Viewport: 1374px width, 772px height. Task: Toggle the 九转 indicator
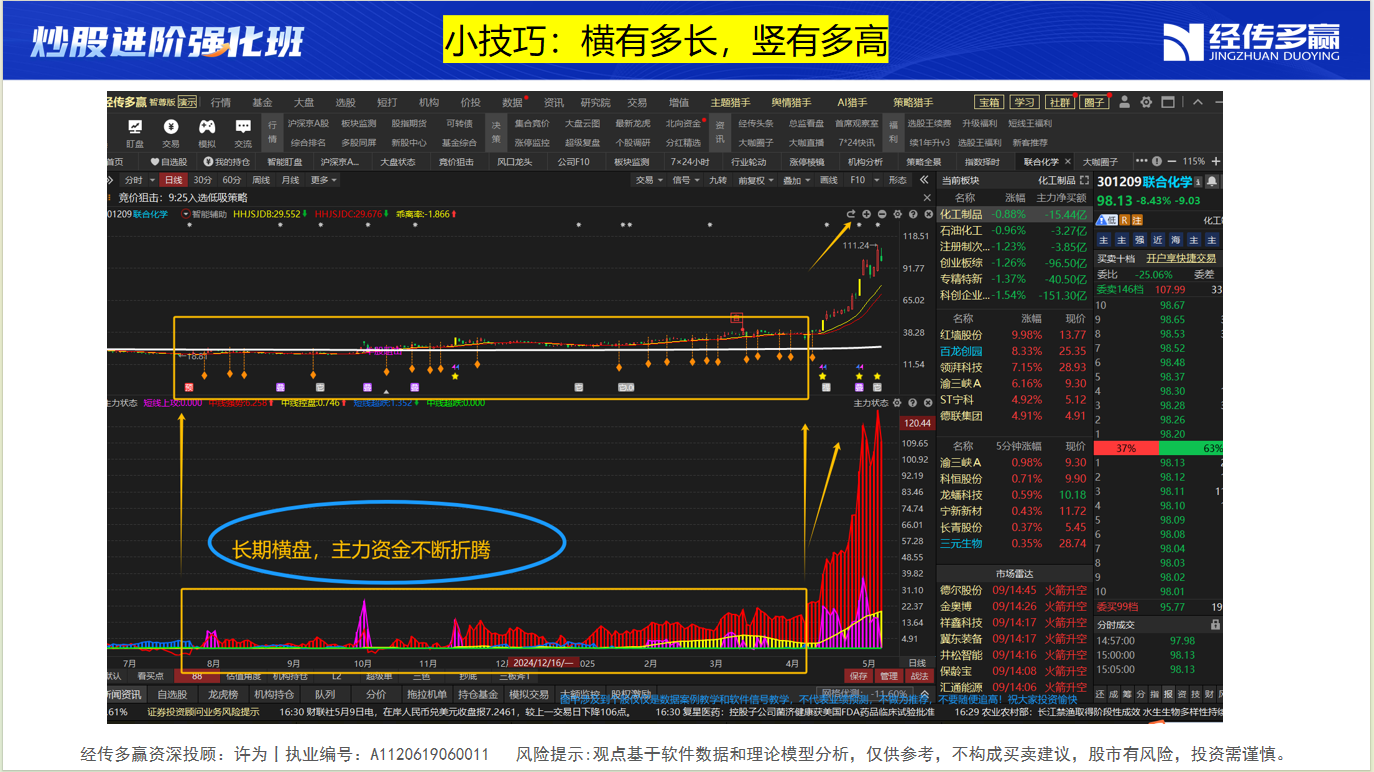pyautogui.click(x=717, y=180)
